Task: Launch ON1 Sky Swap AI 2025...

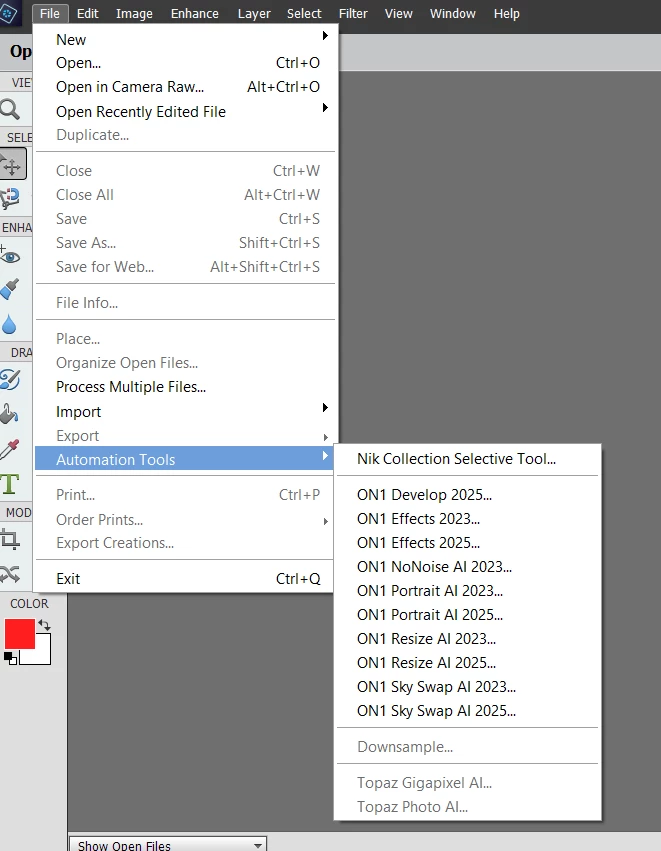Action: click(x=468, y=710)
